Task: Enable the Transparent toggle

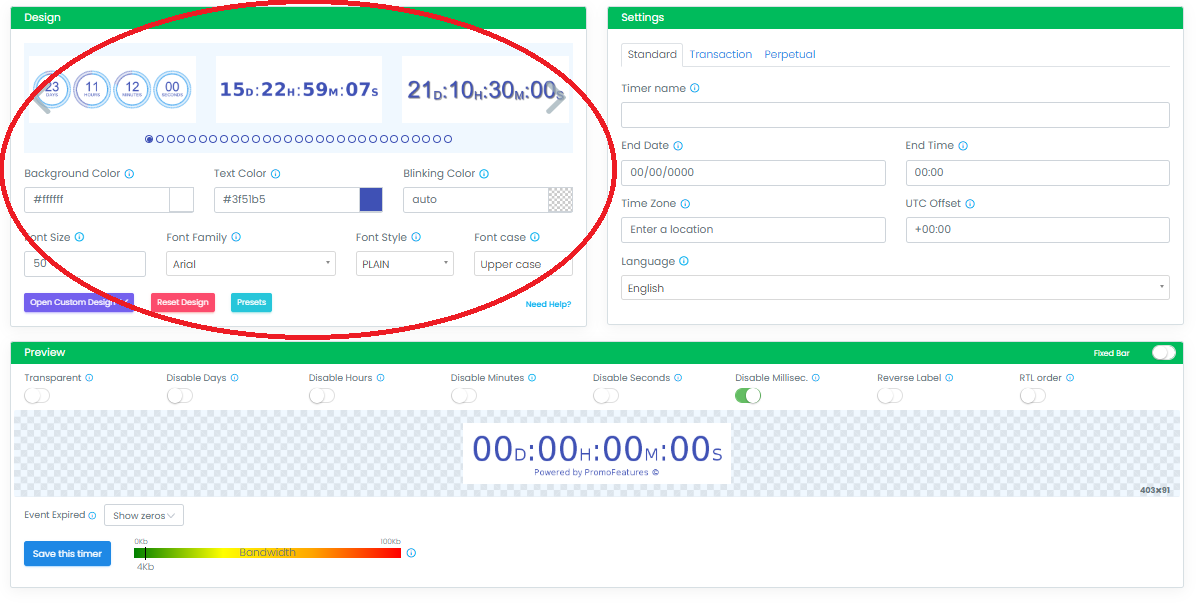Action: (37, 396)
